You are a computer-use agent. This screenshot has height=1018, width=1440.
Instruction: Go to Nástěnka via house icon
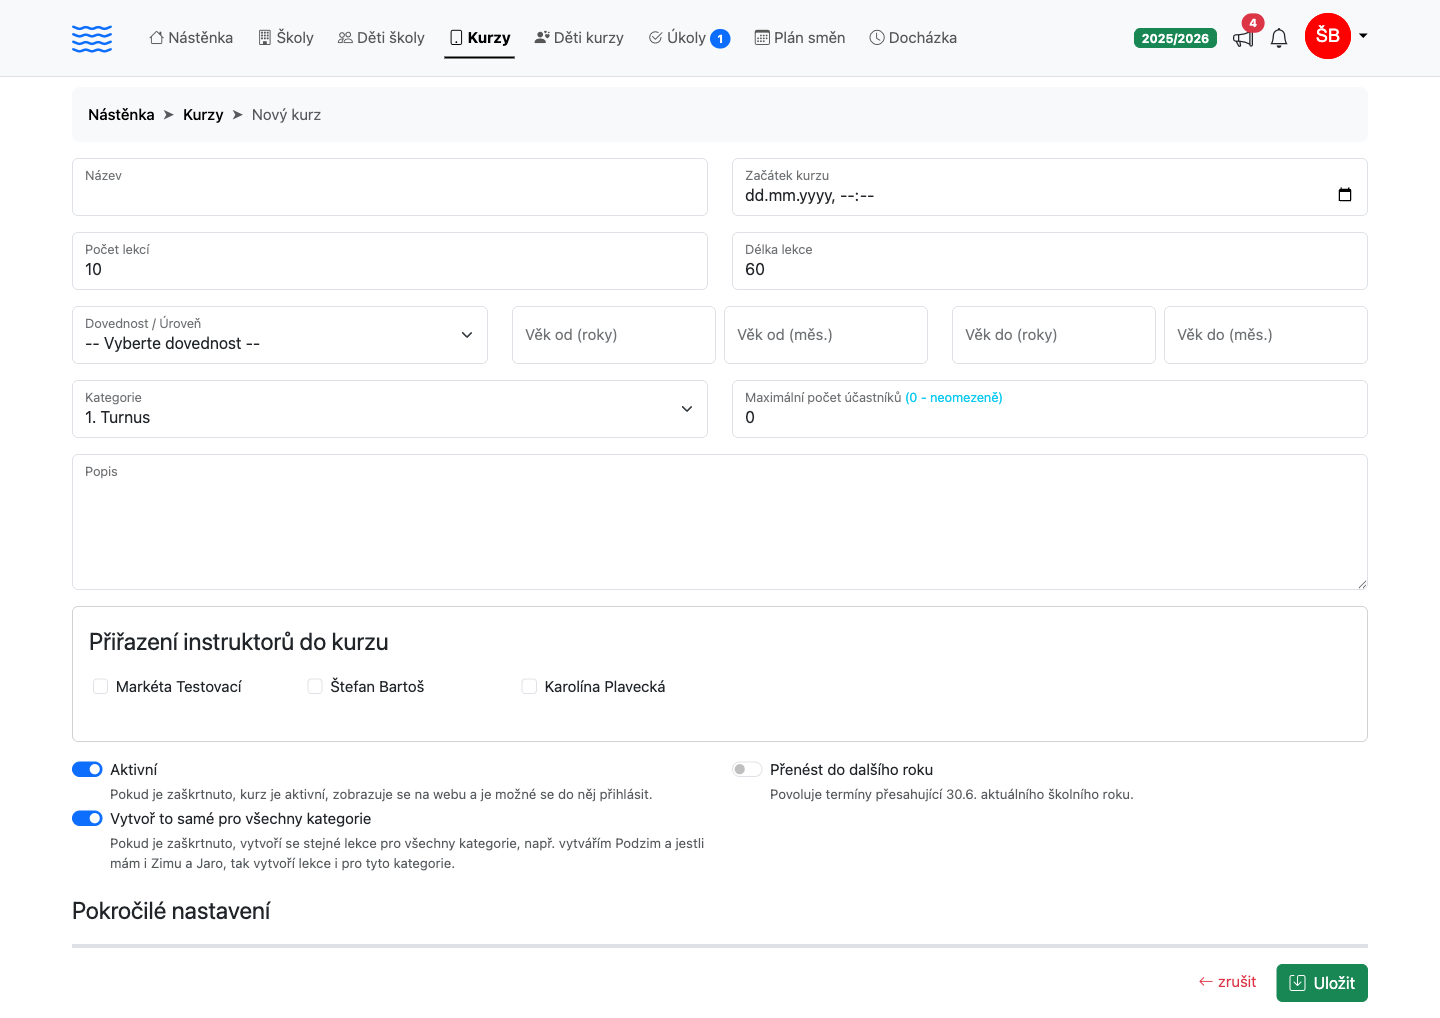click(156, 38)
